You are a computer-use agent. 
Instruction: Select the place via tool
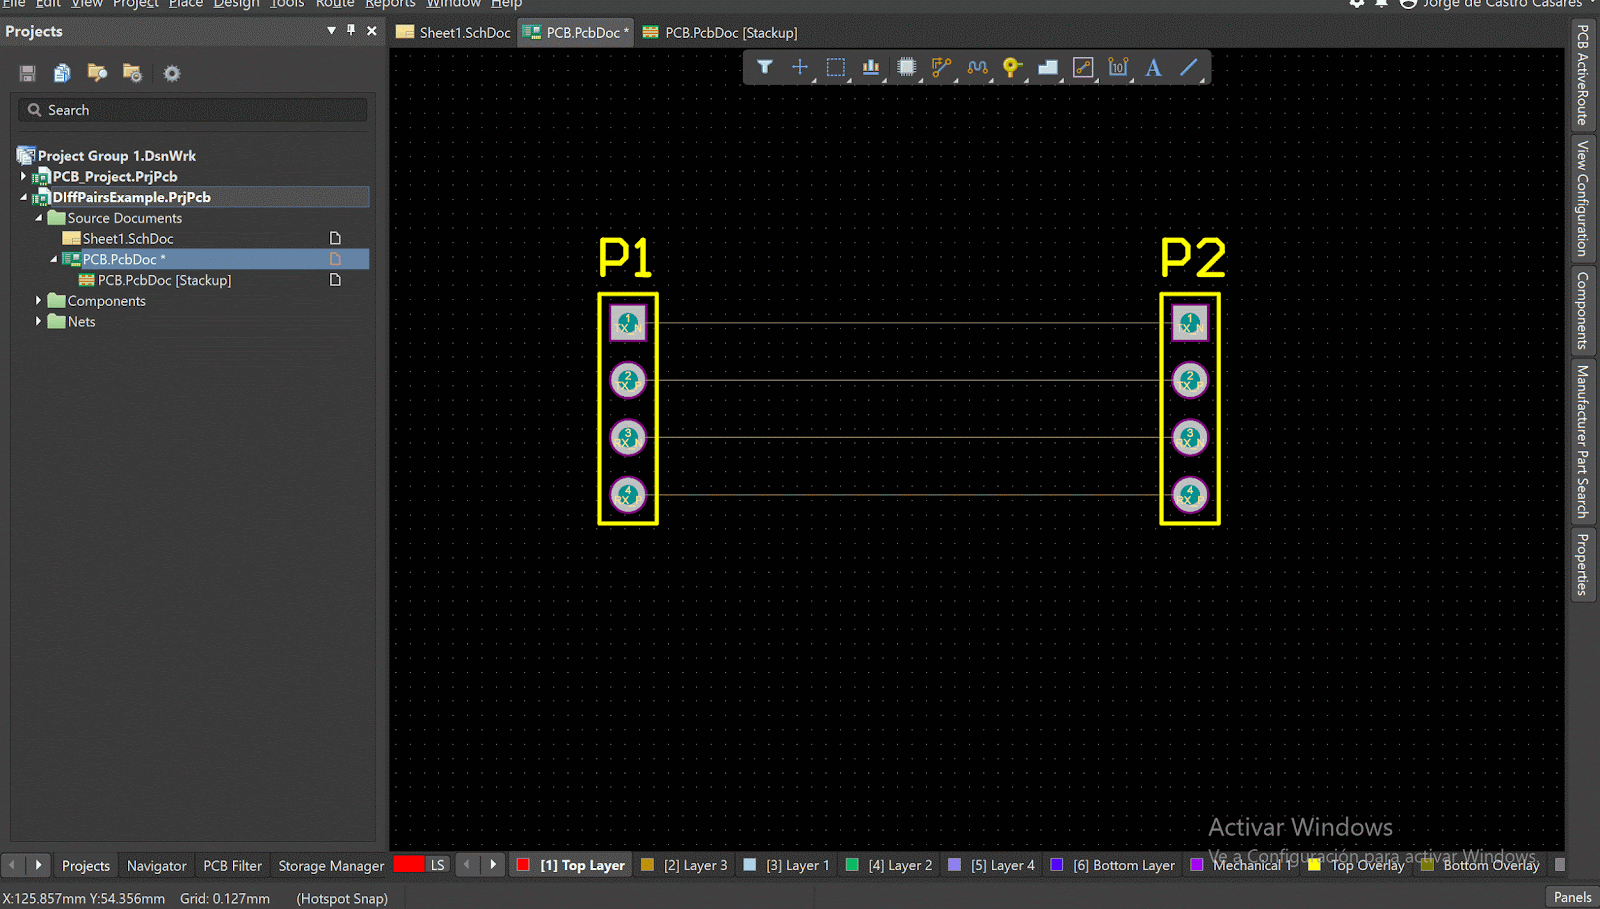[x=1012, y=67]
